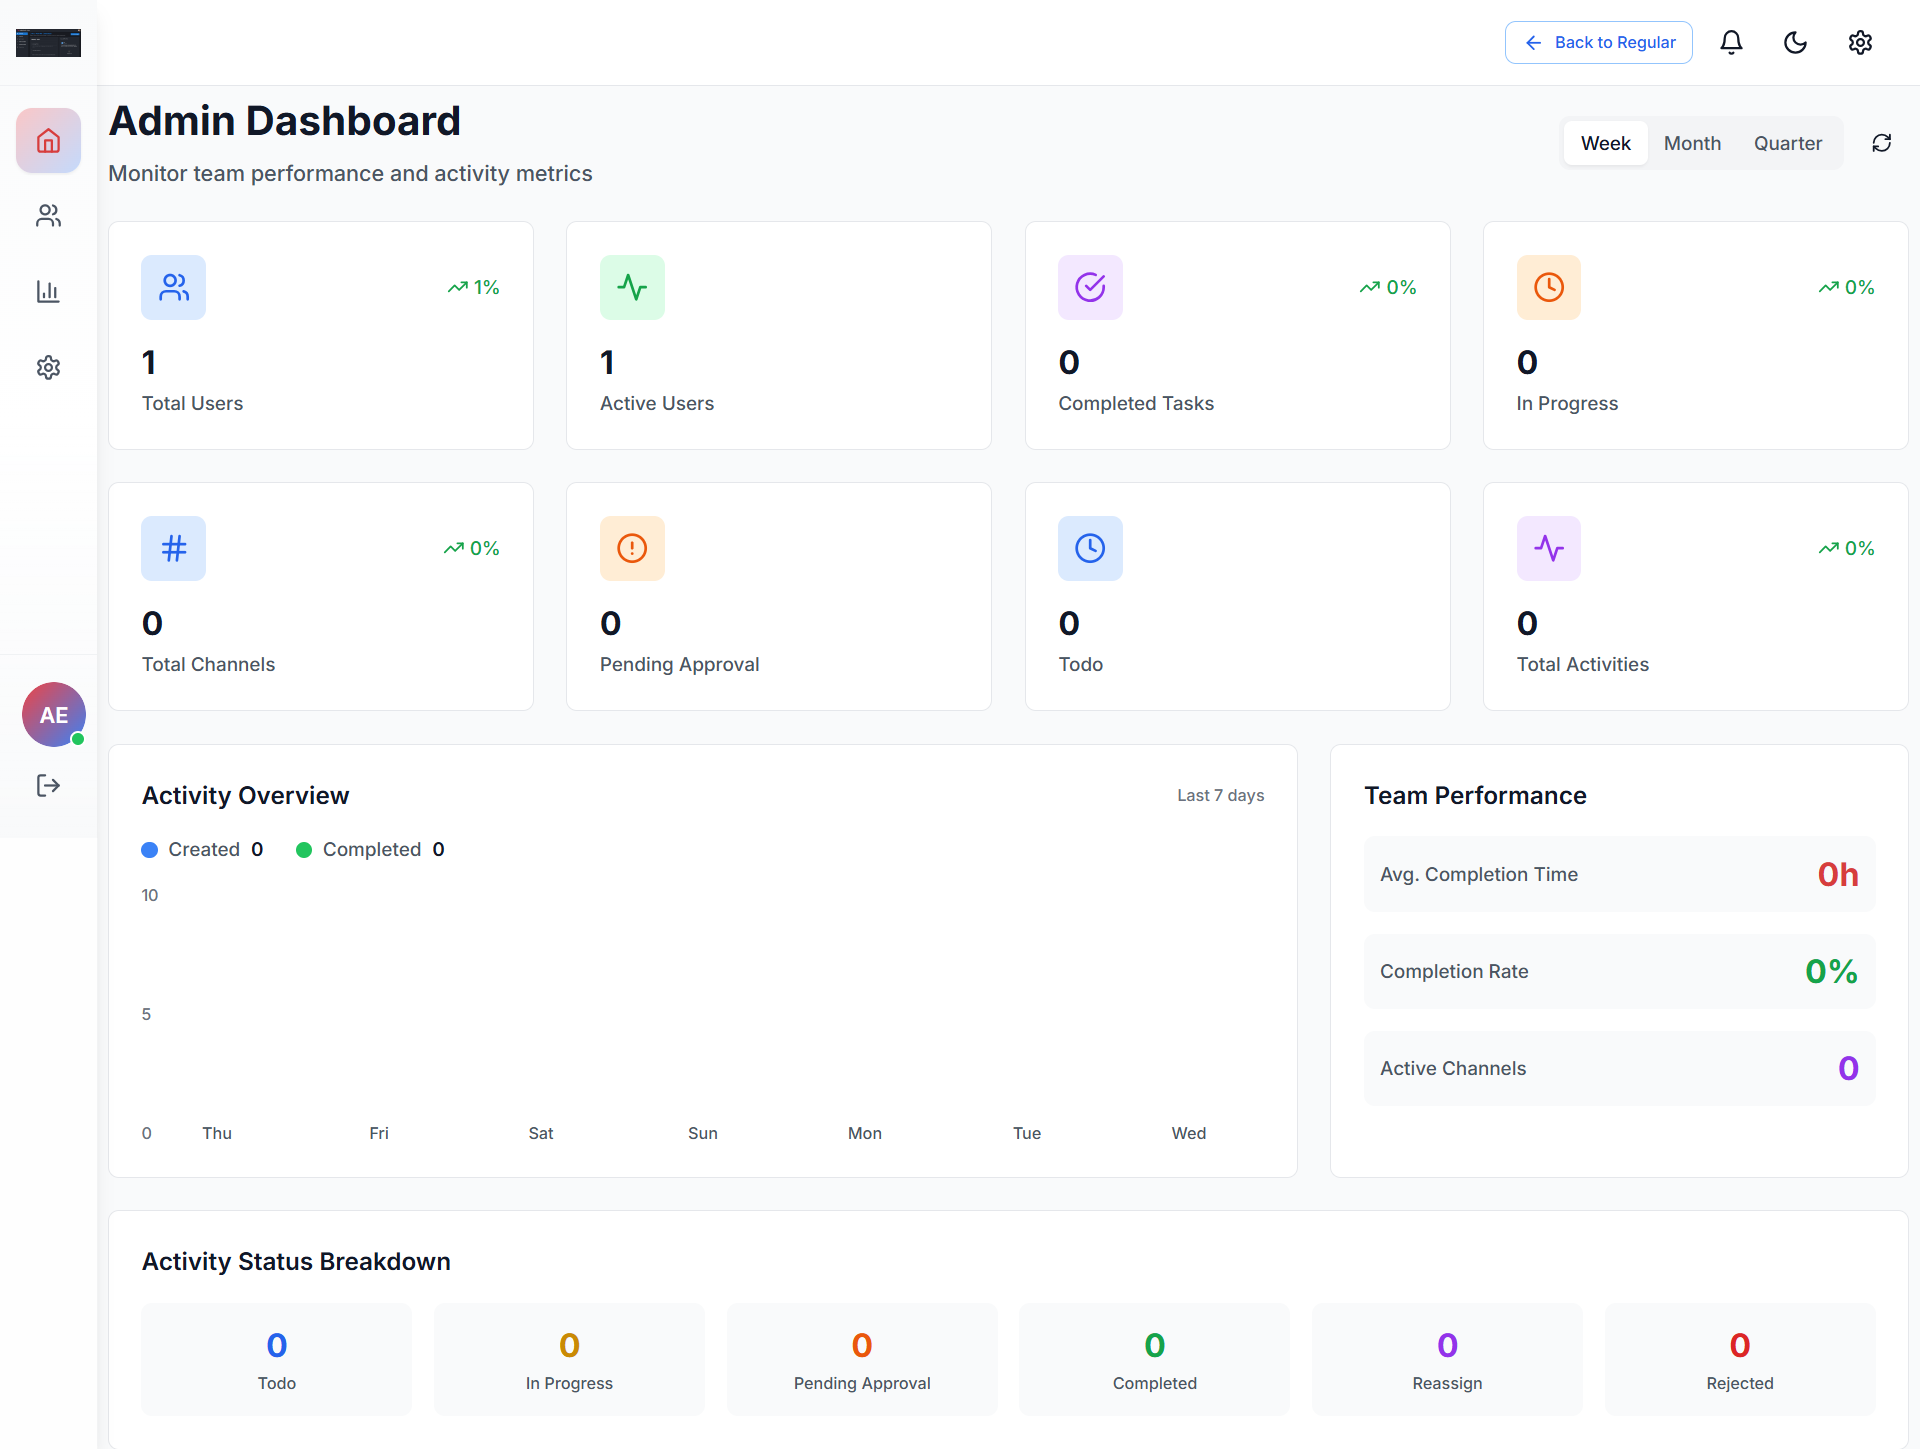Click the Completion Rate percentage value
Screen dimensions: 1920x1450
(x=1831, y=971)
